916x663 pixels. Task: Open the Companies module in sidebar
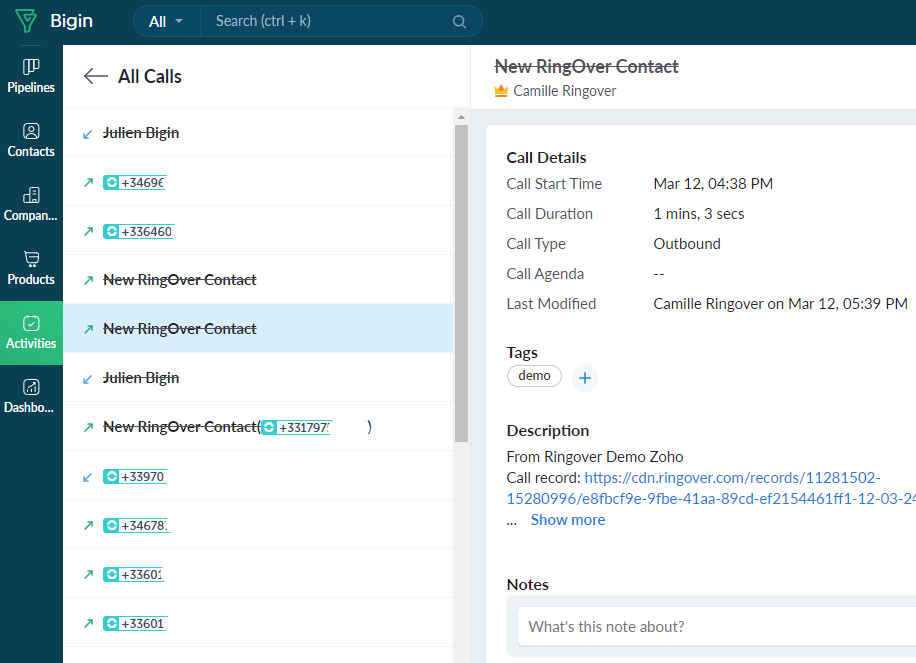point(31,204)
